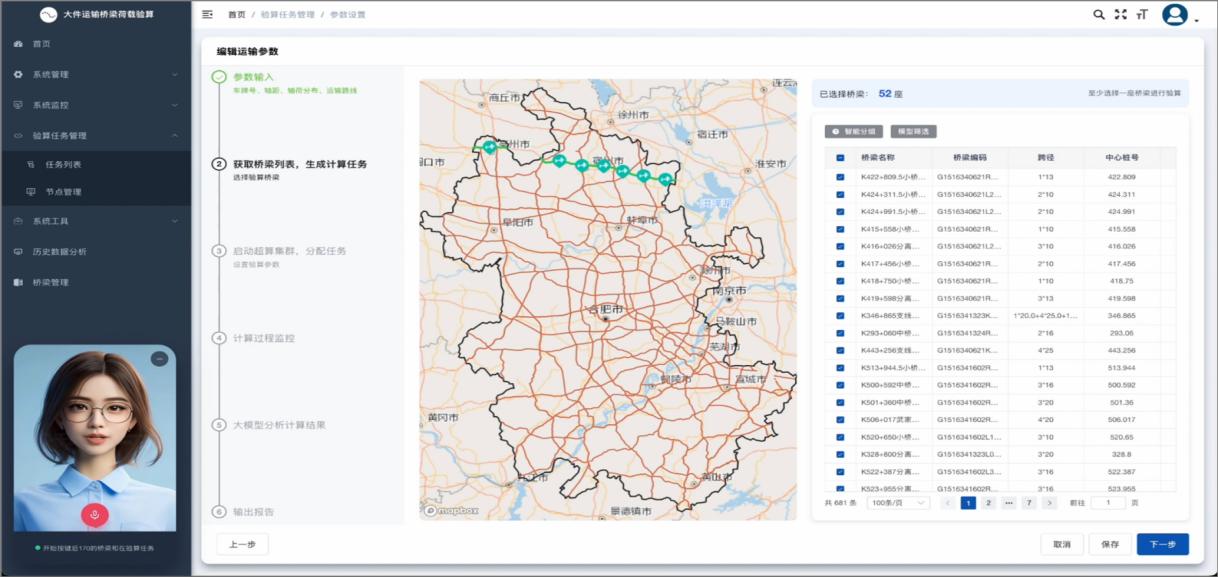The height and width of the screenshot is (577, 1218).
Task: Open the dropdown arrow beside the avatar
Action: tap(1196, 20)
